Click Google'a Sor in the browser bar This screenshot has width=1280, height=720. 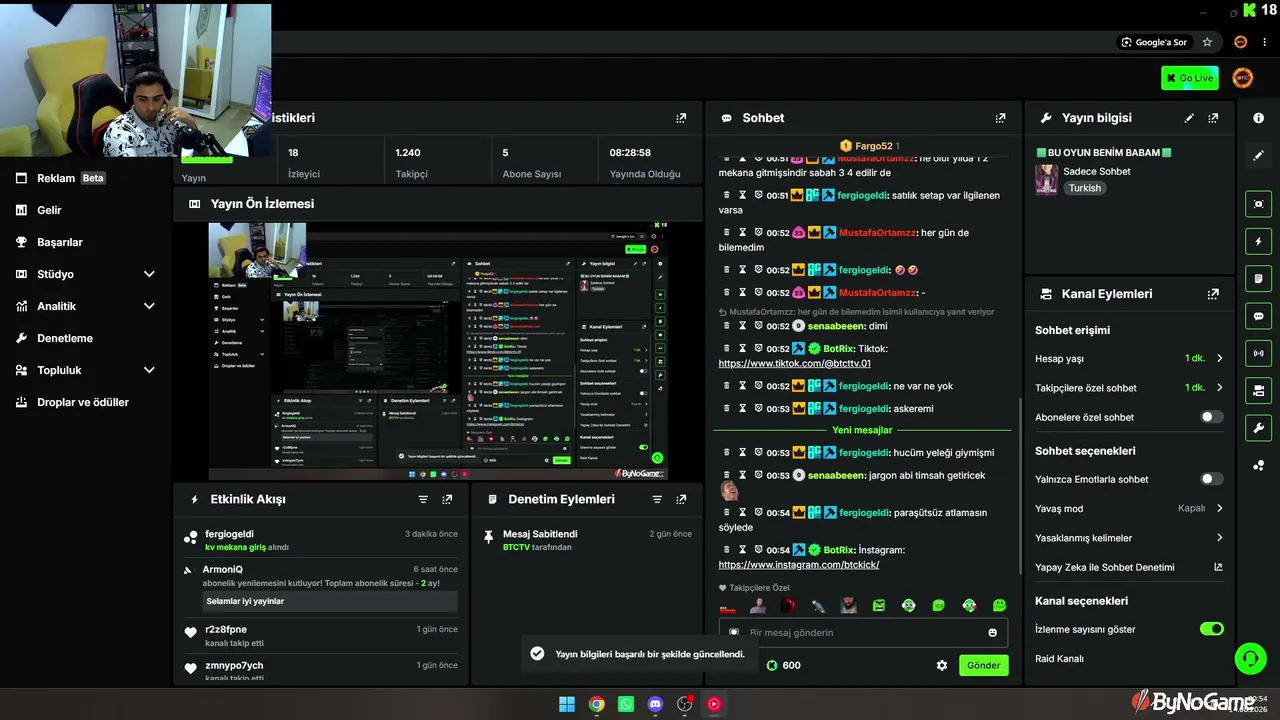tap(1154, 42)
